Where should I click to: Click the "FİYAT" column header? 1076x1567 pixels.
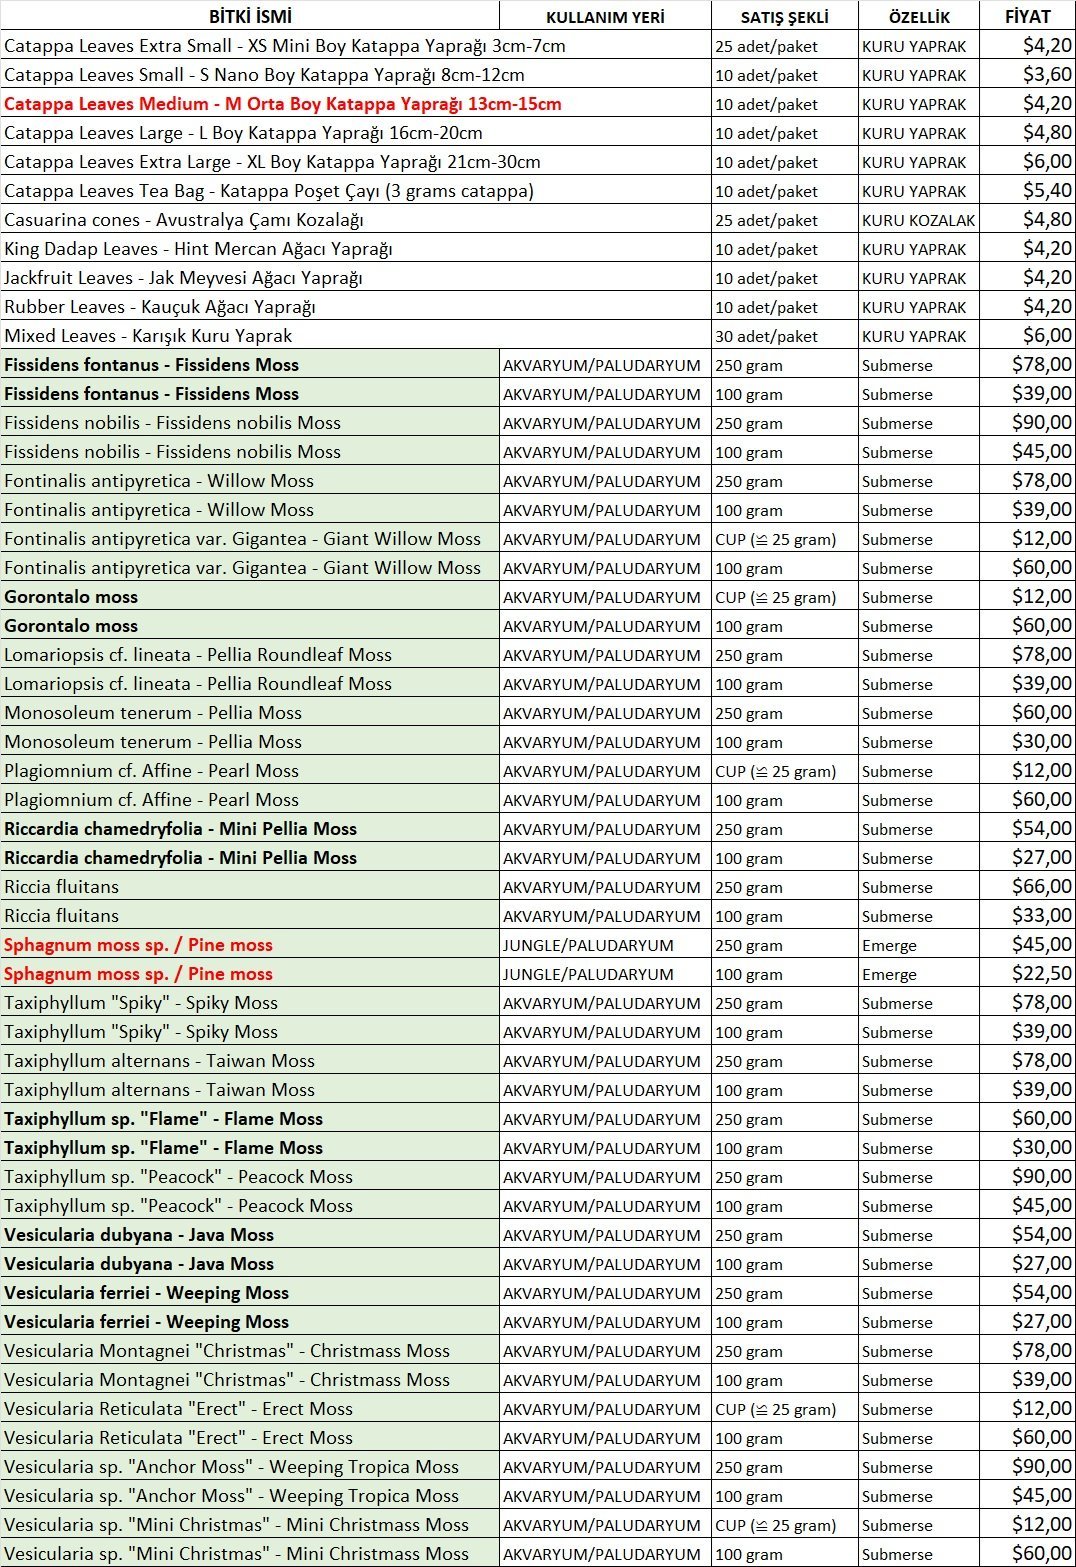(x=1027, y=17)
